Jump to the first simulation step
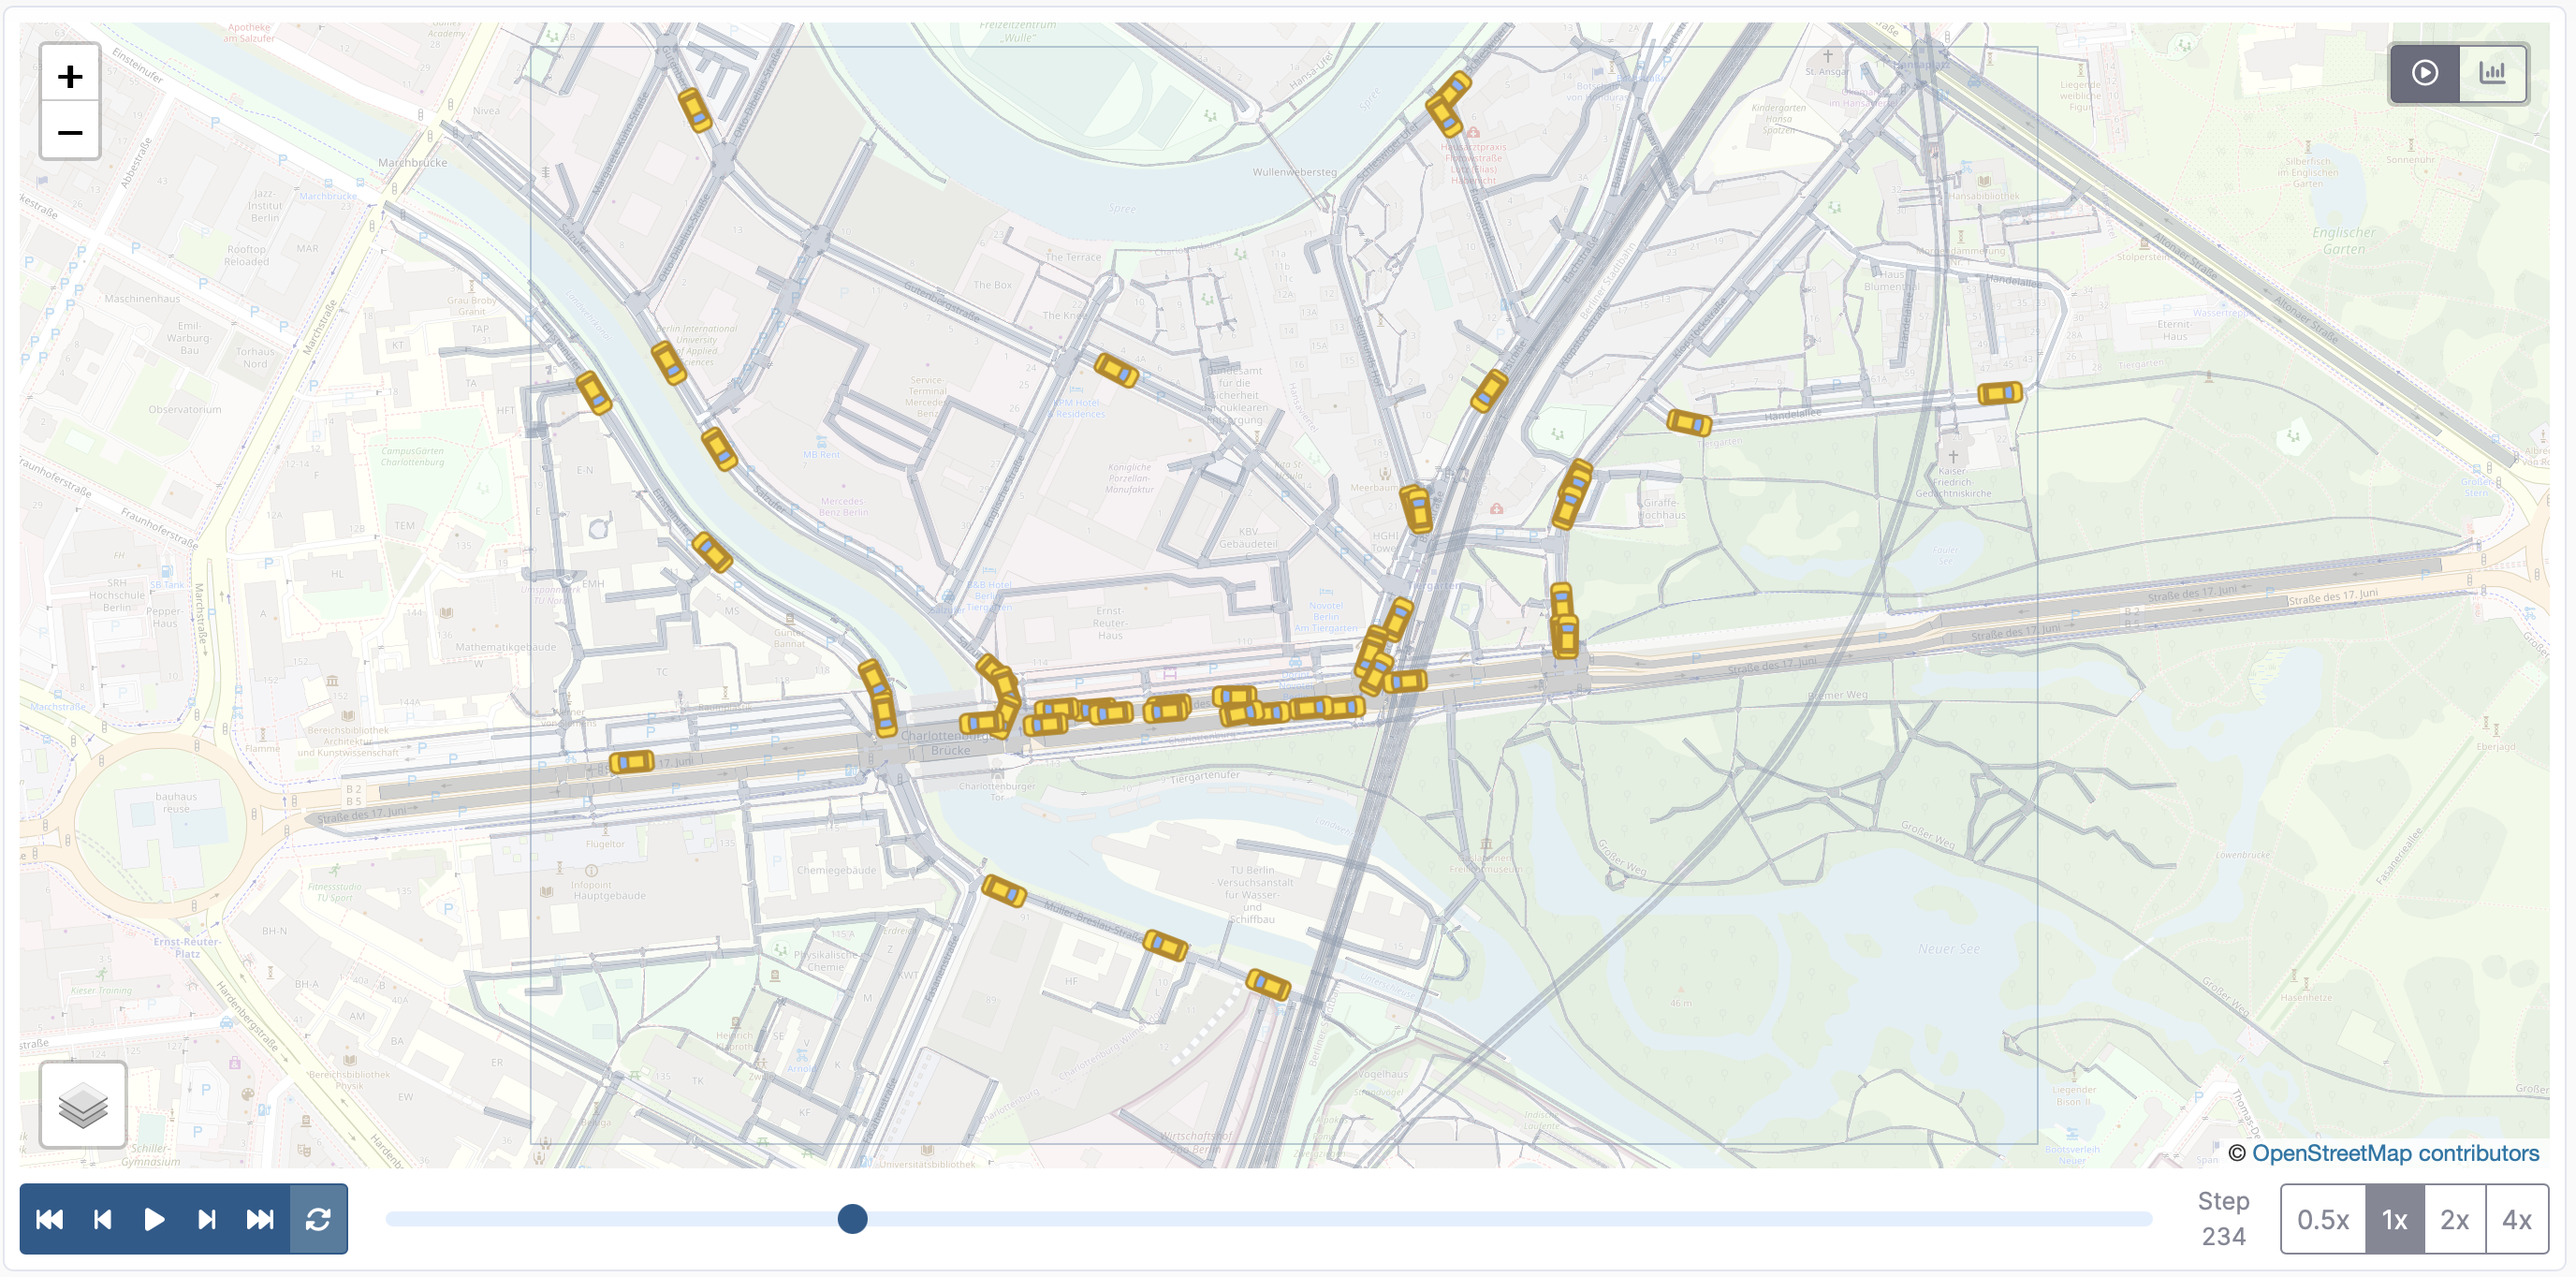This screenshot has height=1277, width=2576. 50,1219
